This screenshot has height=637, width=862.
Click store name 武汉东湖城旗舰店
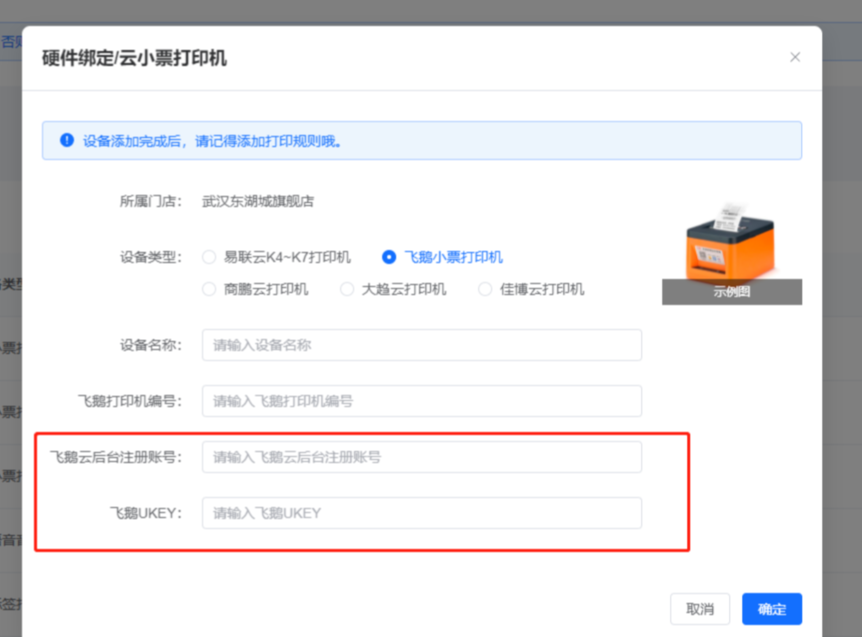point(258,201)
